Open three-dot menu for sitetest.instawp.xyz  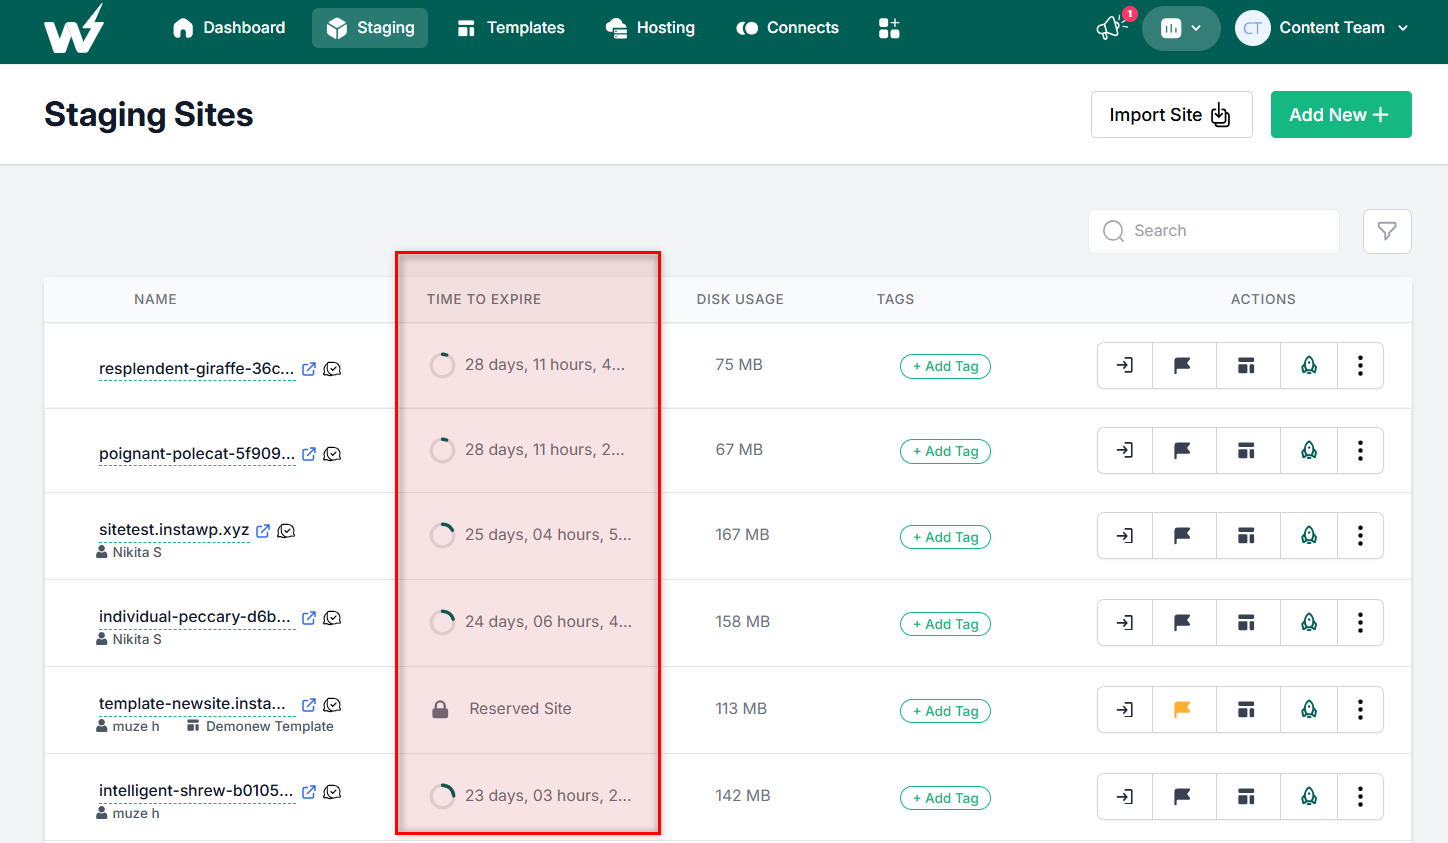(1360, 535)
